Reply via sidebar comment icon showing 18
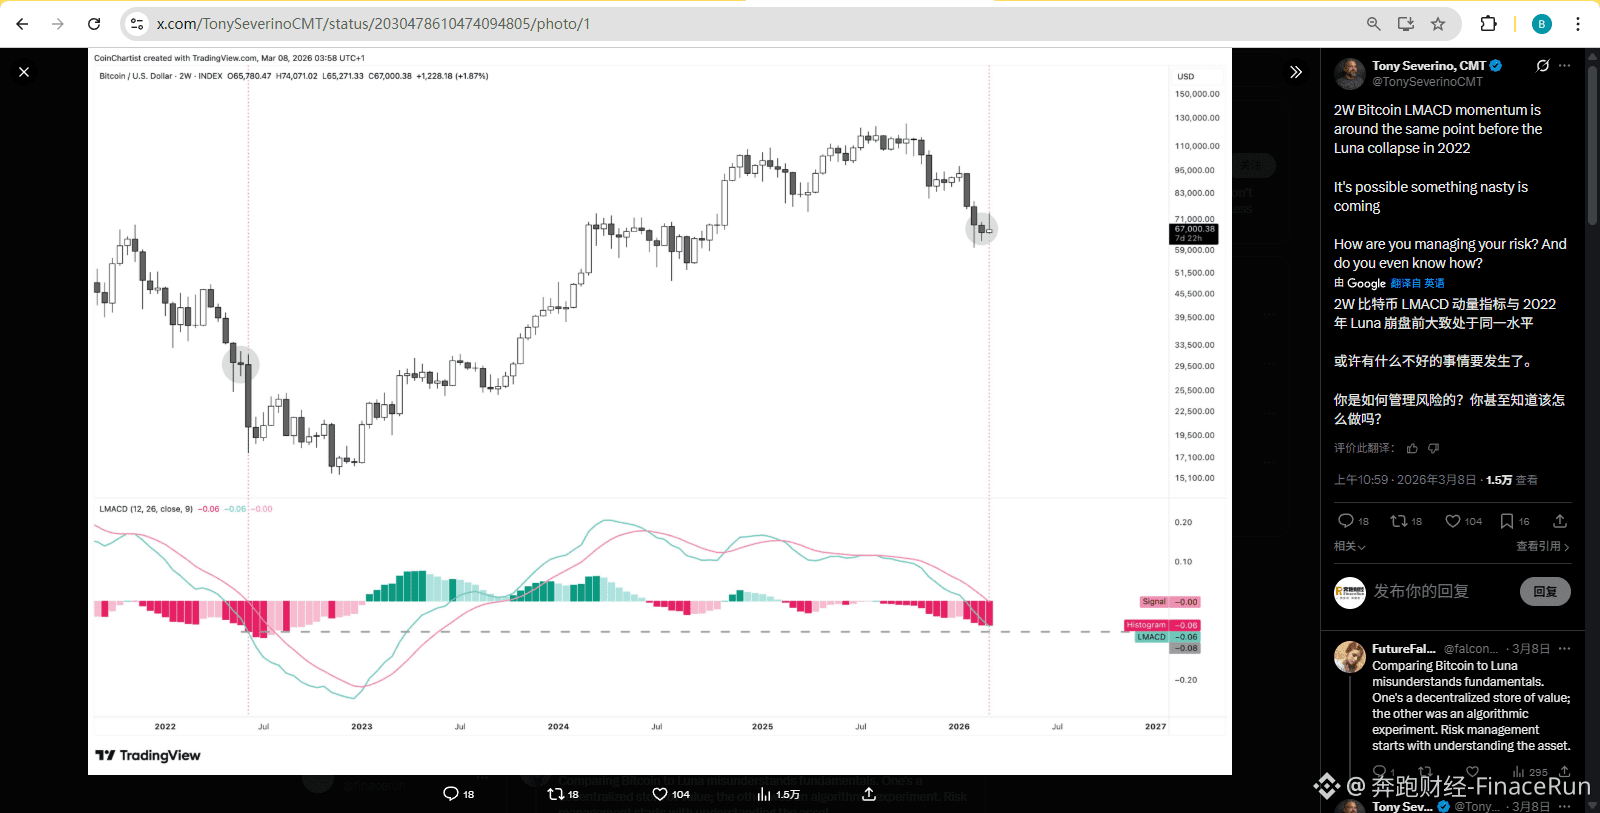The image size is (1600, 813). (1353, 521)
